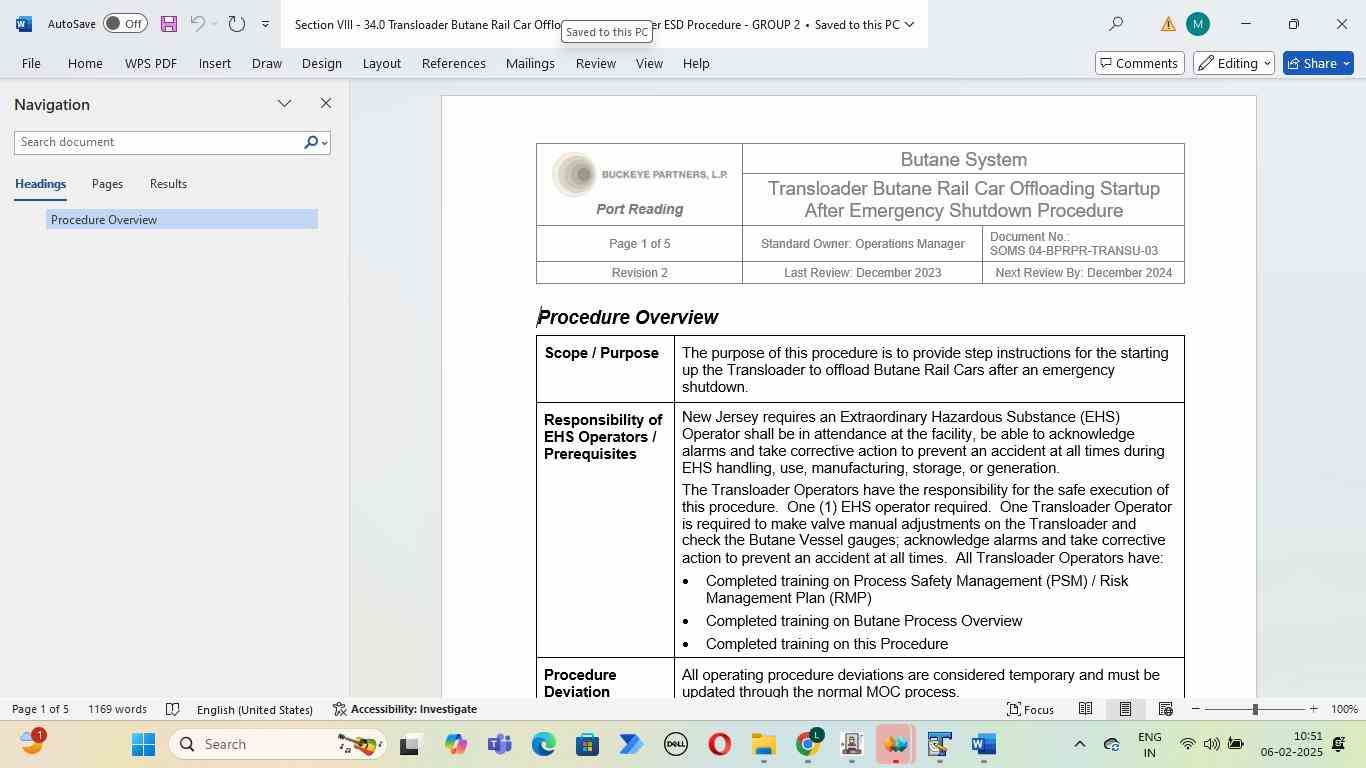Open the File menu
Screen dimensions: 1366x768
[31, 63]
